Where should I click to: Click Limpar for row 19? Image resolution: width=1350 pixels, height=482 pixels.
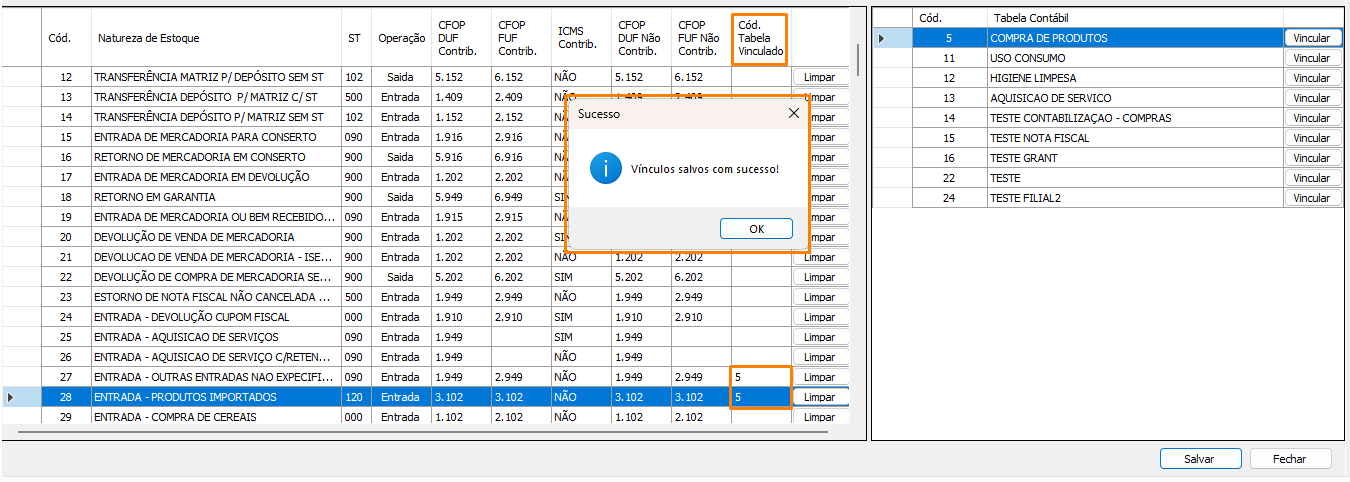coord(820,217)
